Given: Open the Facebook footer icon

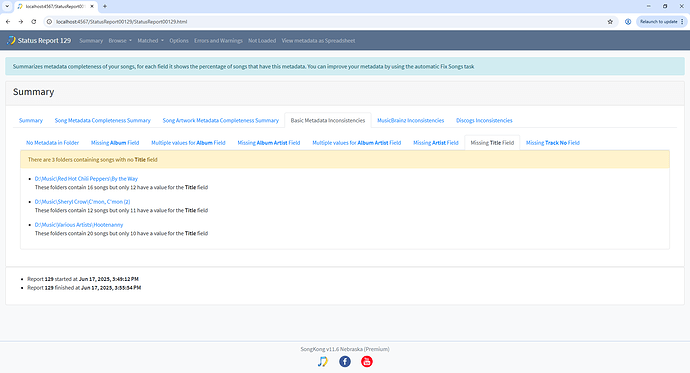Looking at the screenshot, I should [345, 362].
